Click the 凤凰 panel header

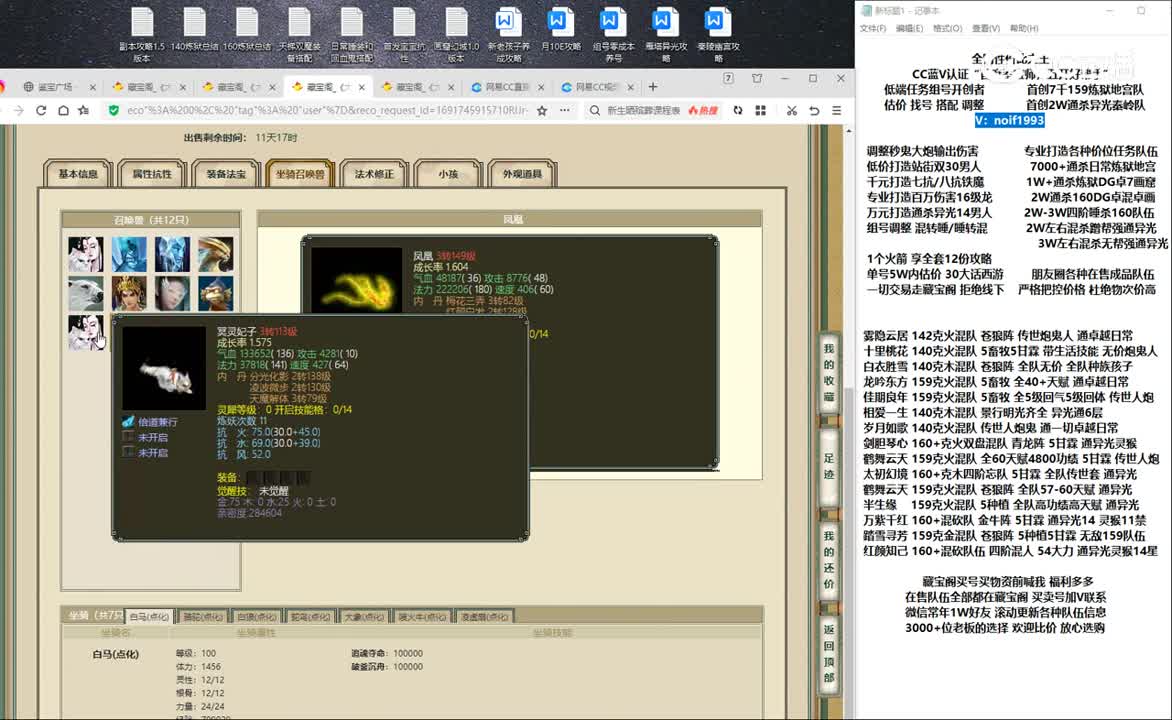(512, 219)
